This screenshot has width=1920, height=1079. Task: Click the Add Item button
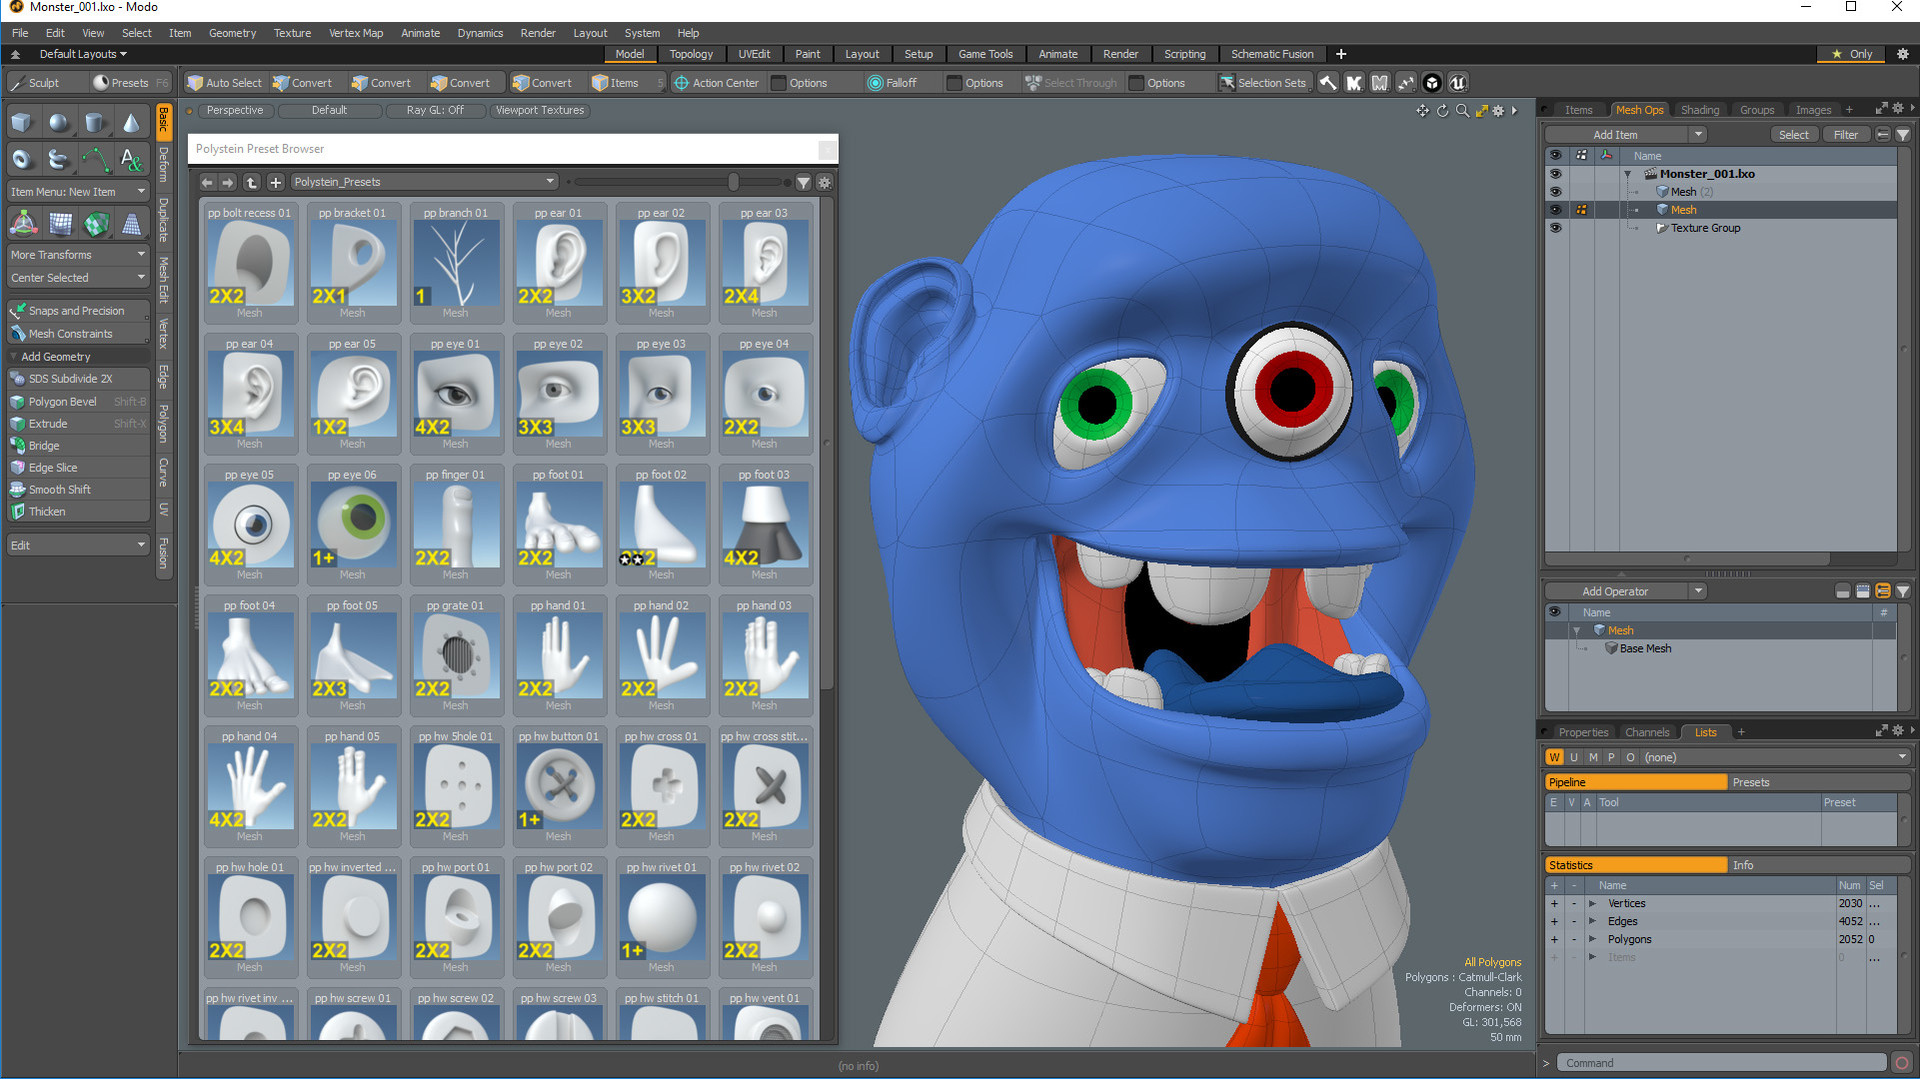pyautogui.click(x=1616, y=133)
